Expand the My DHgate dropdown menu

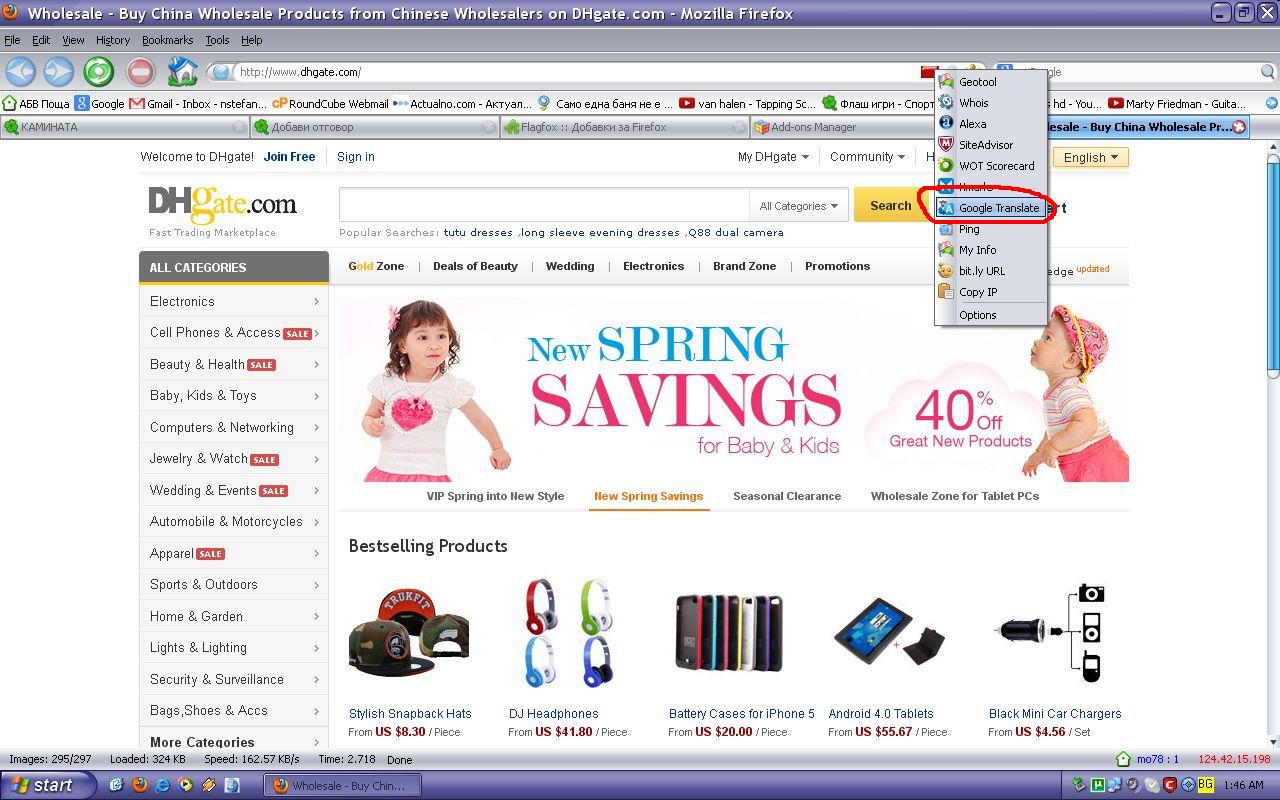[x=773, y=157]
